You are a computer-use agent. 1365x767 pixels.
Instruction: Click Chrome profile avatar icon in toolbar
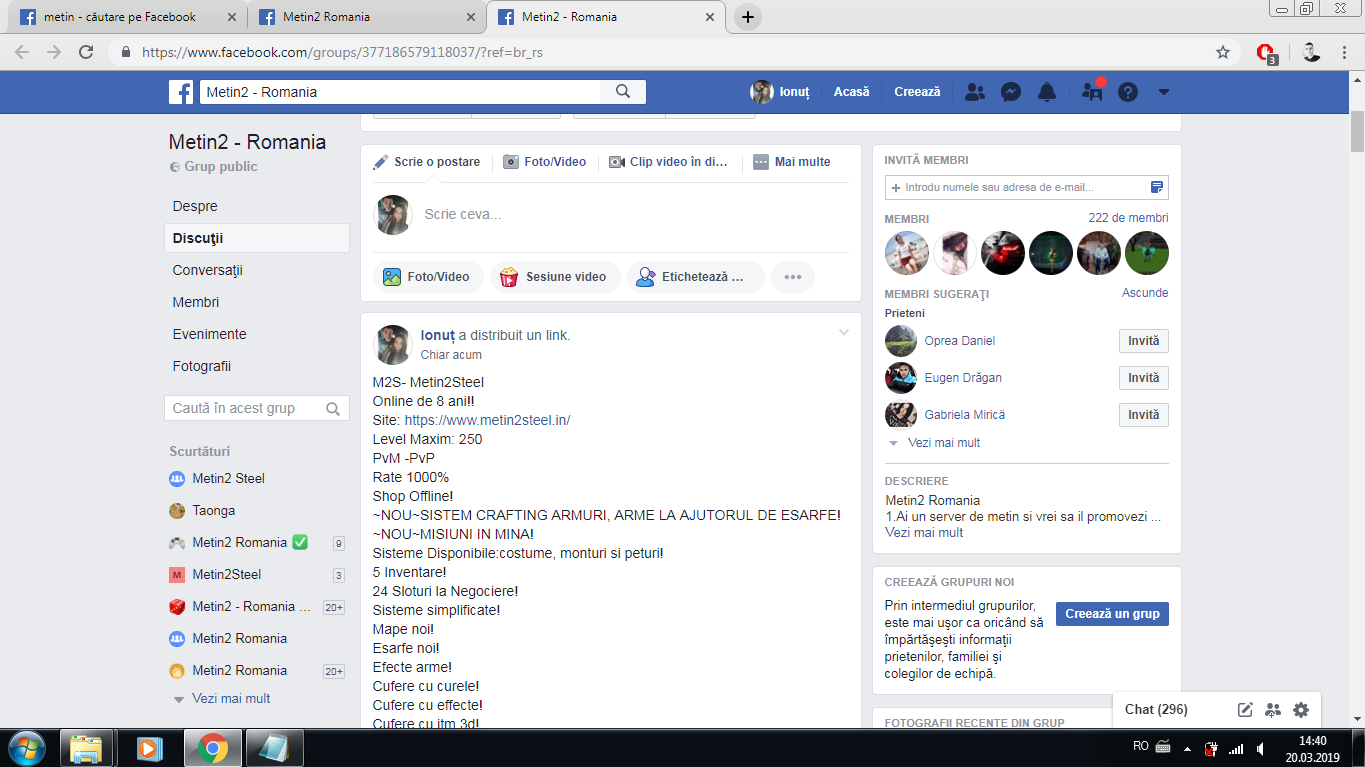pyautogui.click(x=1310, y=52)
